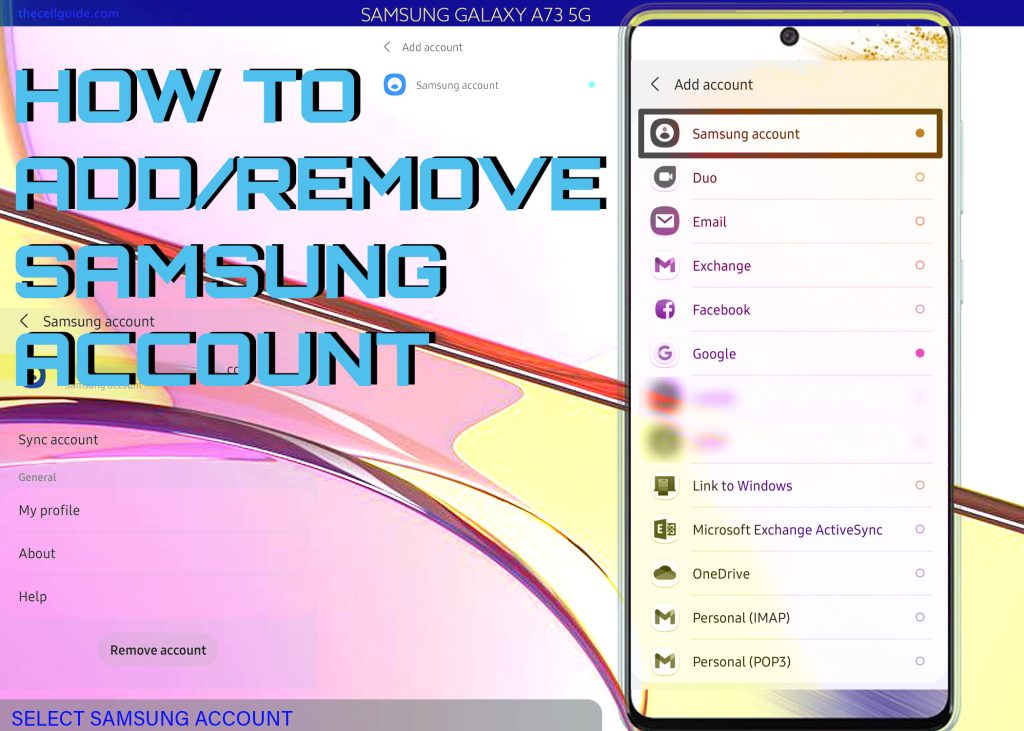Tap the Exchange Gmail-style M icon
This screenshot has width=1024, height=731.
665,265
